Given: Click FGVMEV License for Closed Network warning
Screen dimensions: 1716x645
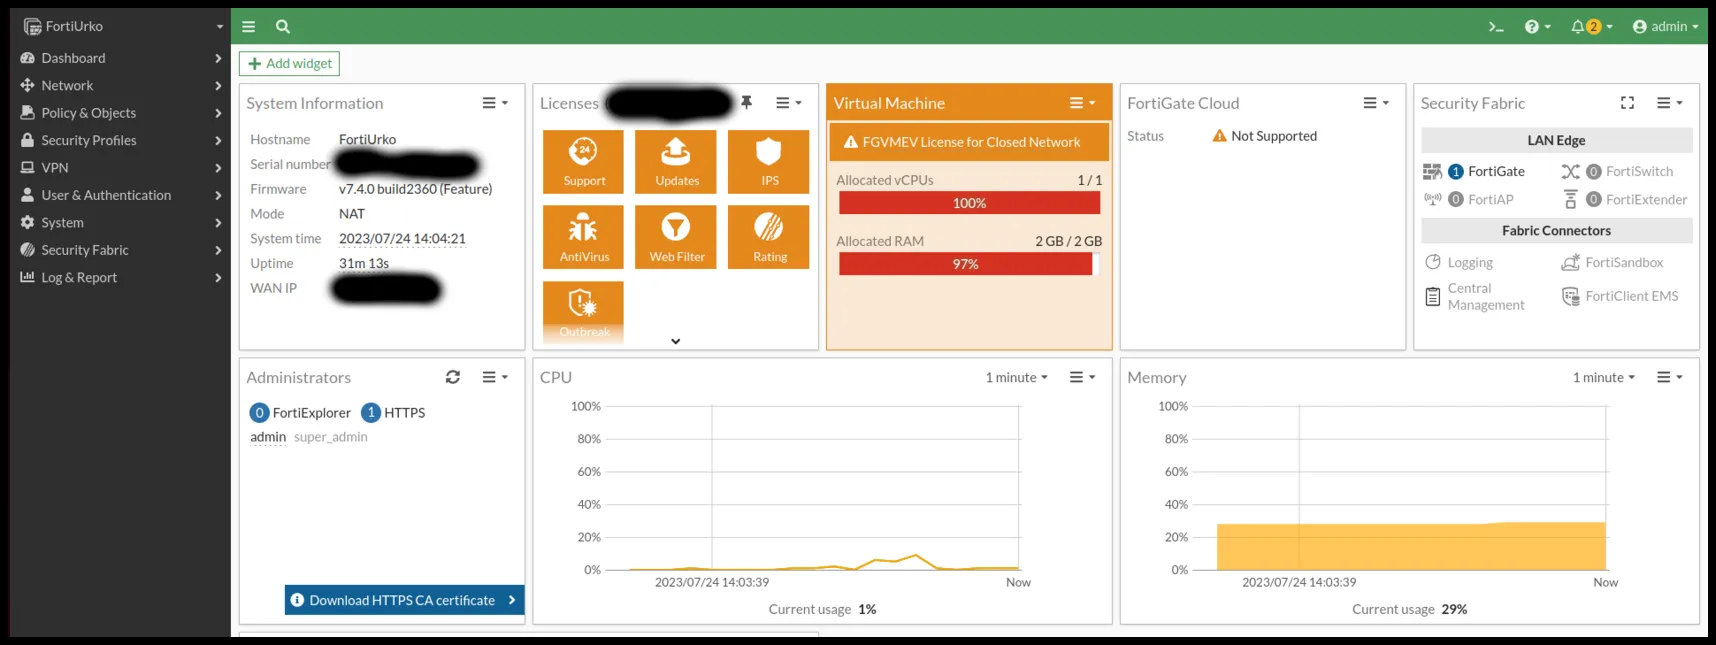Looking at the screenshot, I should point(969,142).
